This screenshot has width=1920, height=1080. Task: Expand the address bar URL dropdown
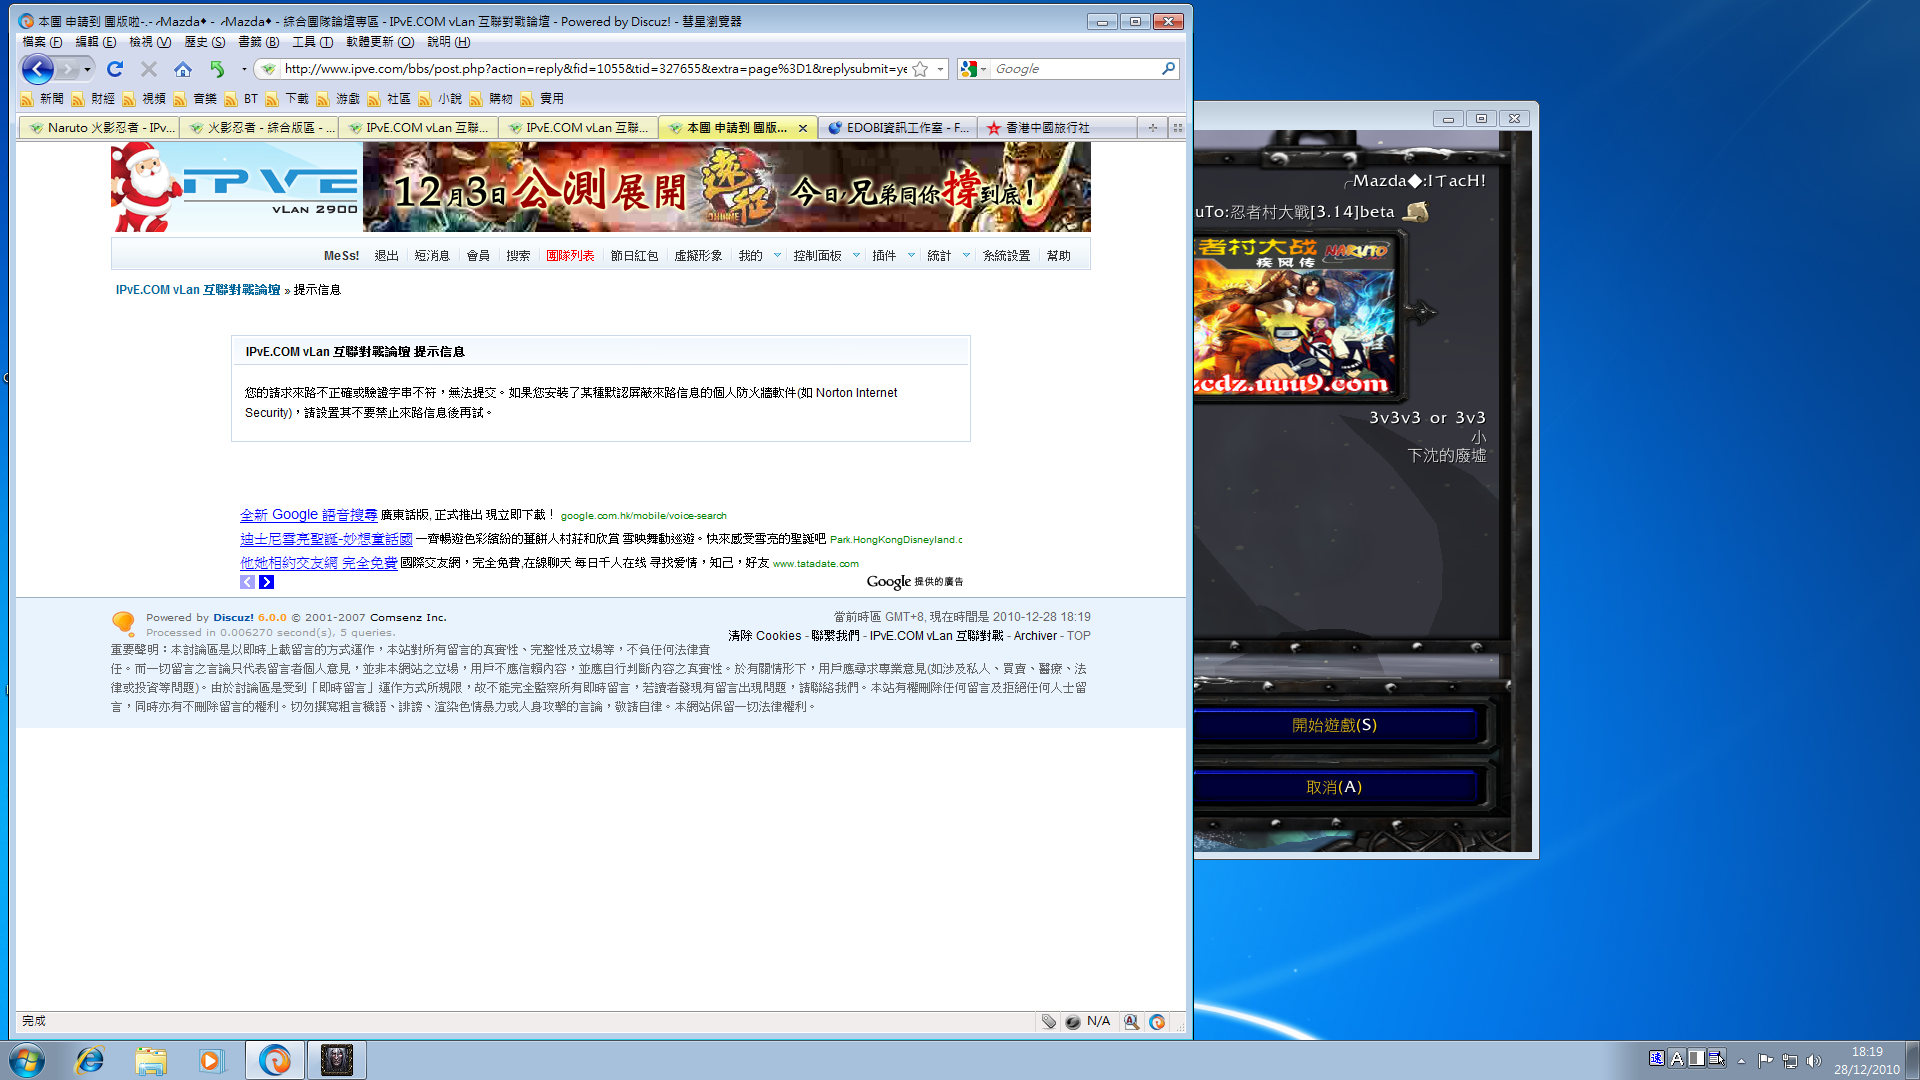click(940, 69)
